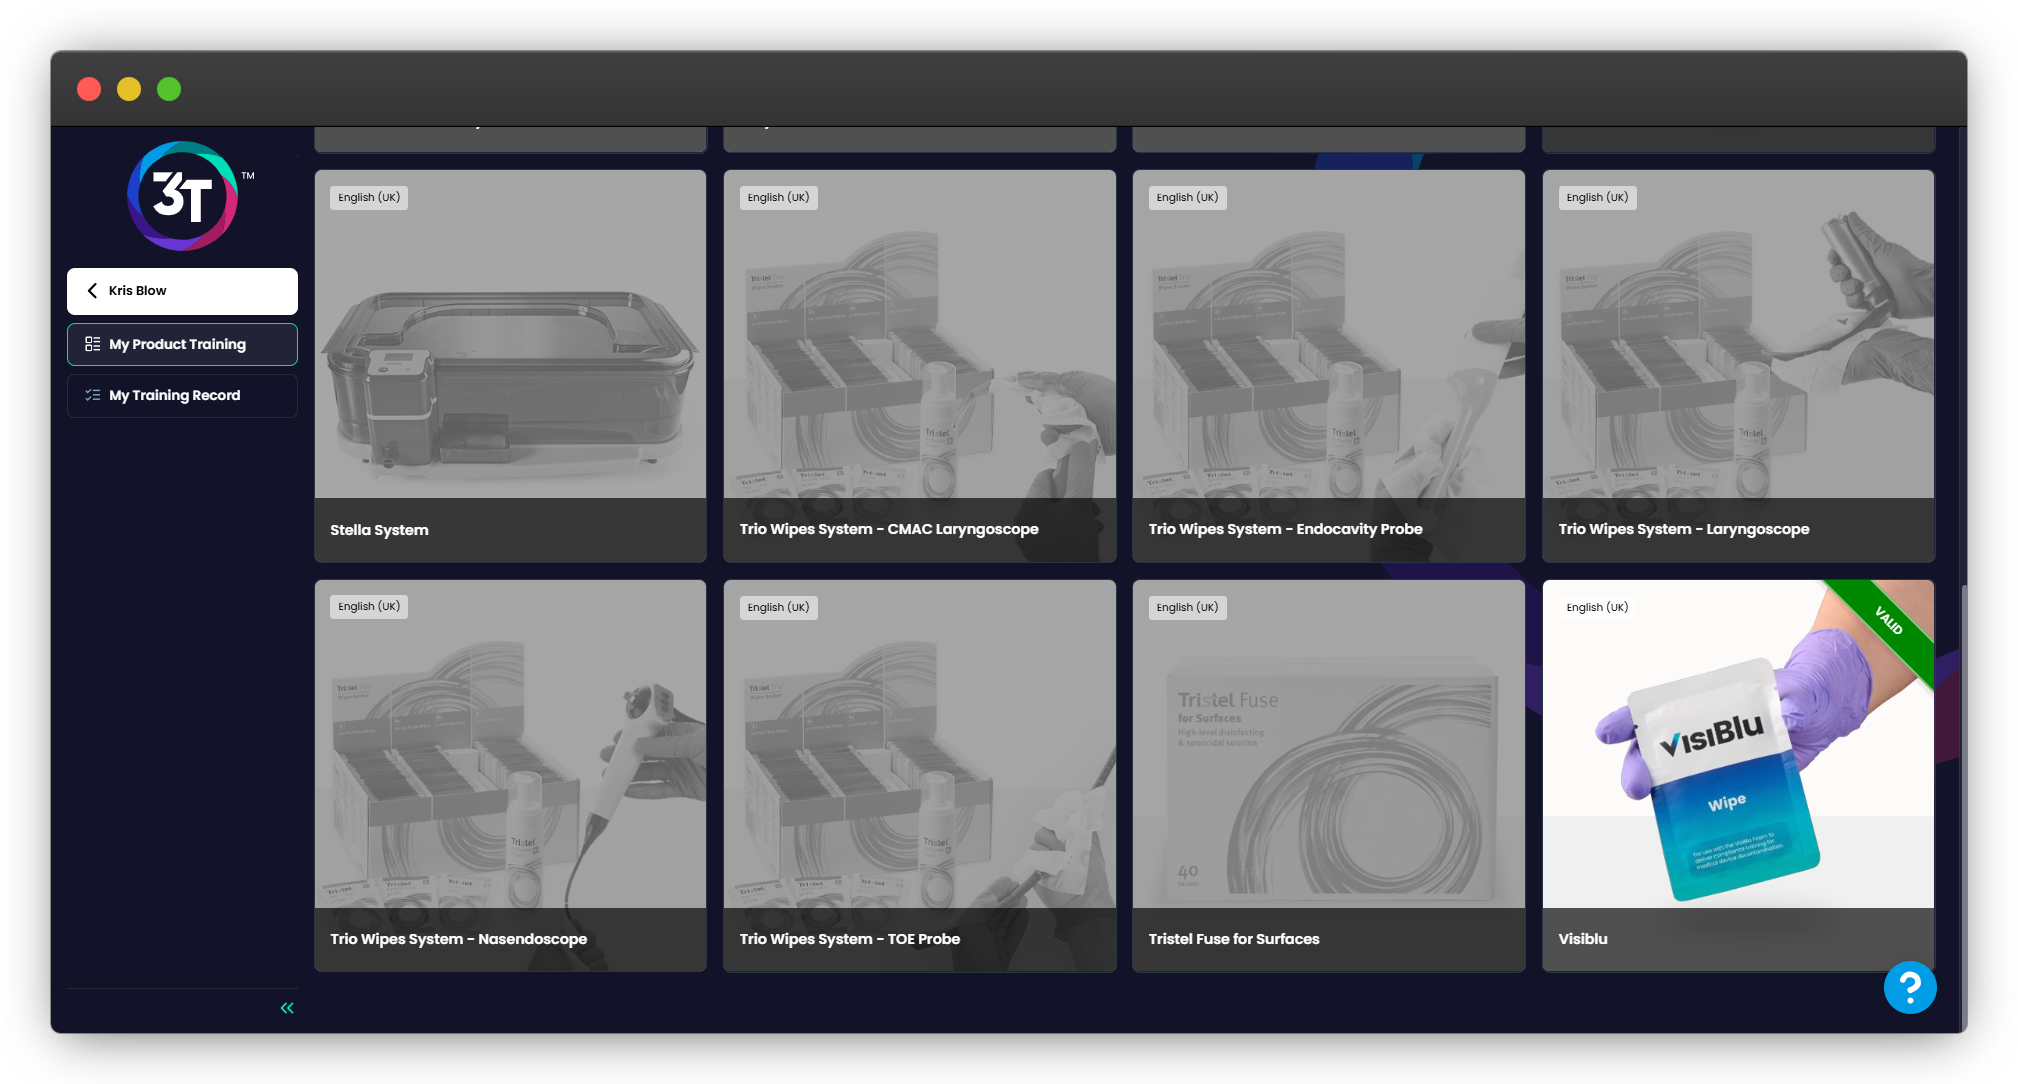
Task: Select the Trio Wipes Nasendoscope card image
Action: [510, 744]
